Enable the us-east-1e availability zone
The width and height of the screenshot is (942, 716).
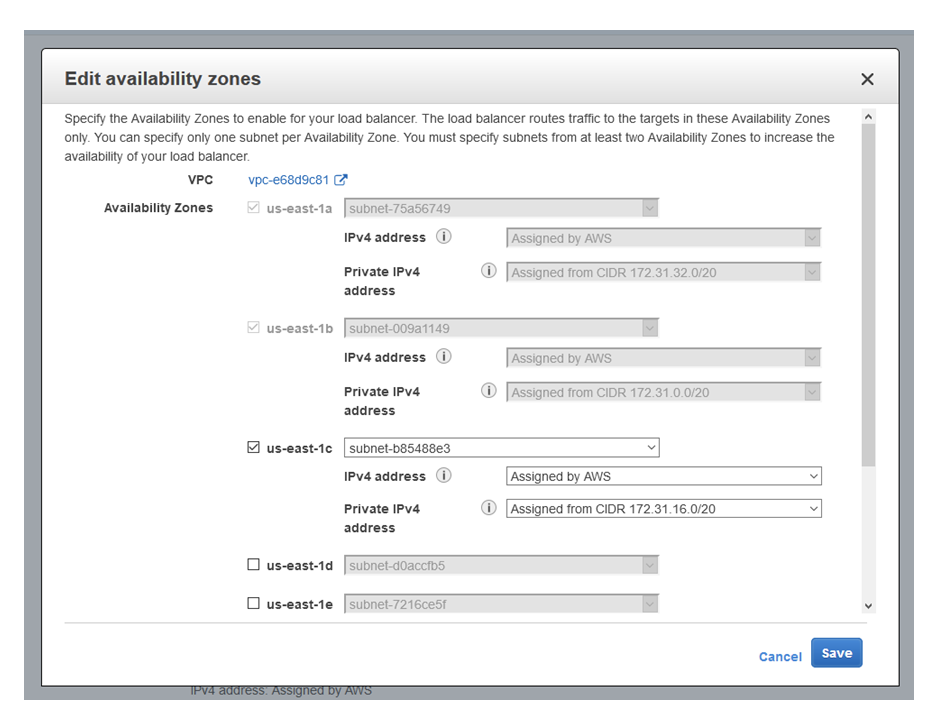[x=254, y=603]
